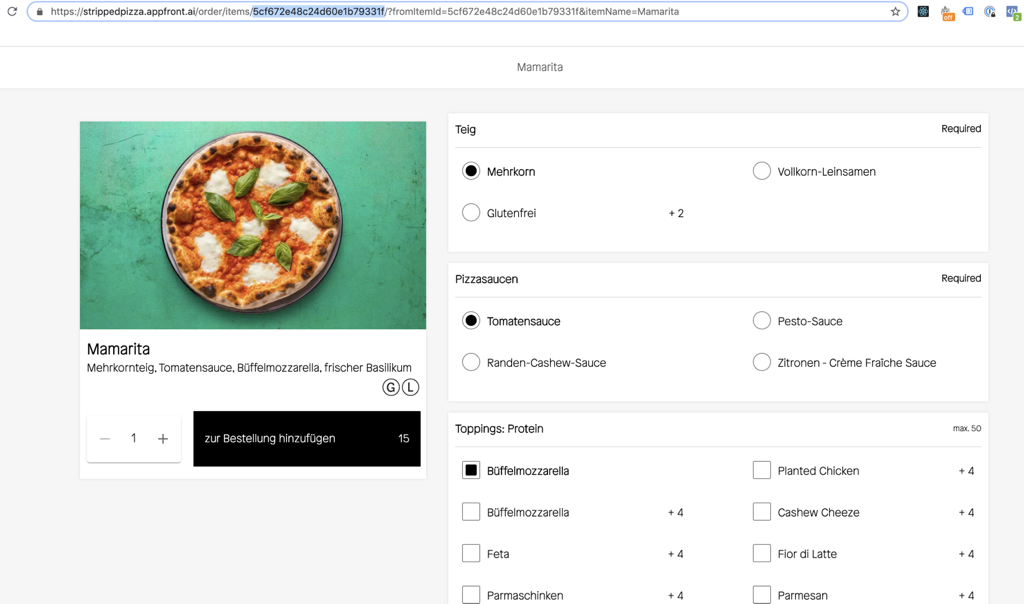Click the 'Pizzasaucen' section heading
Screen dimensions: 1027x604
pos(487,279)
